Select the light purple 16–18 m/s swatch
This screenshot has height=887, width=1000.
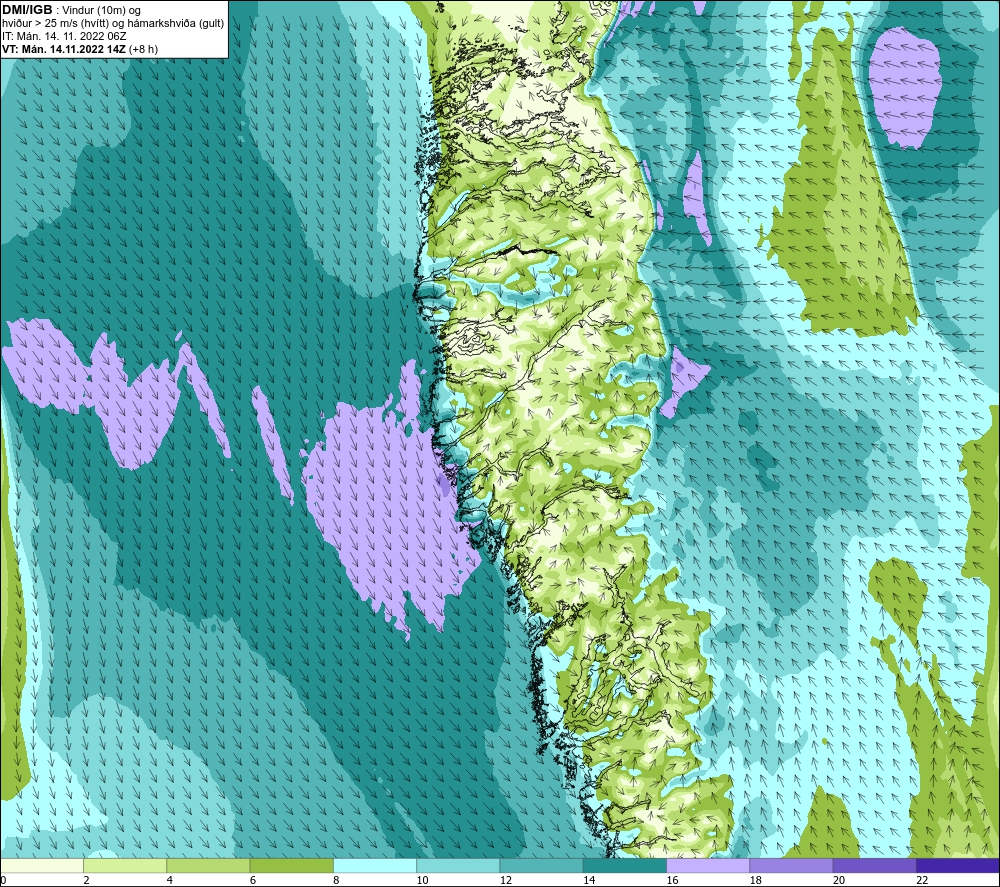click(x=708, y=865)
